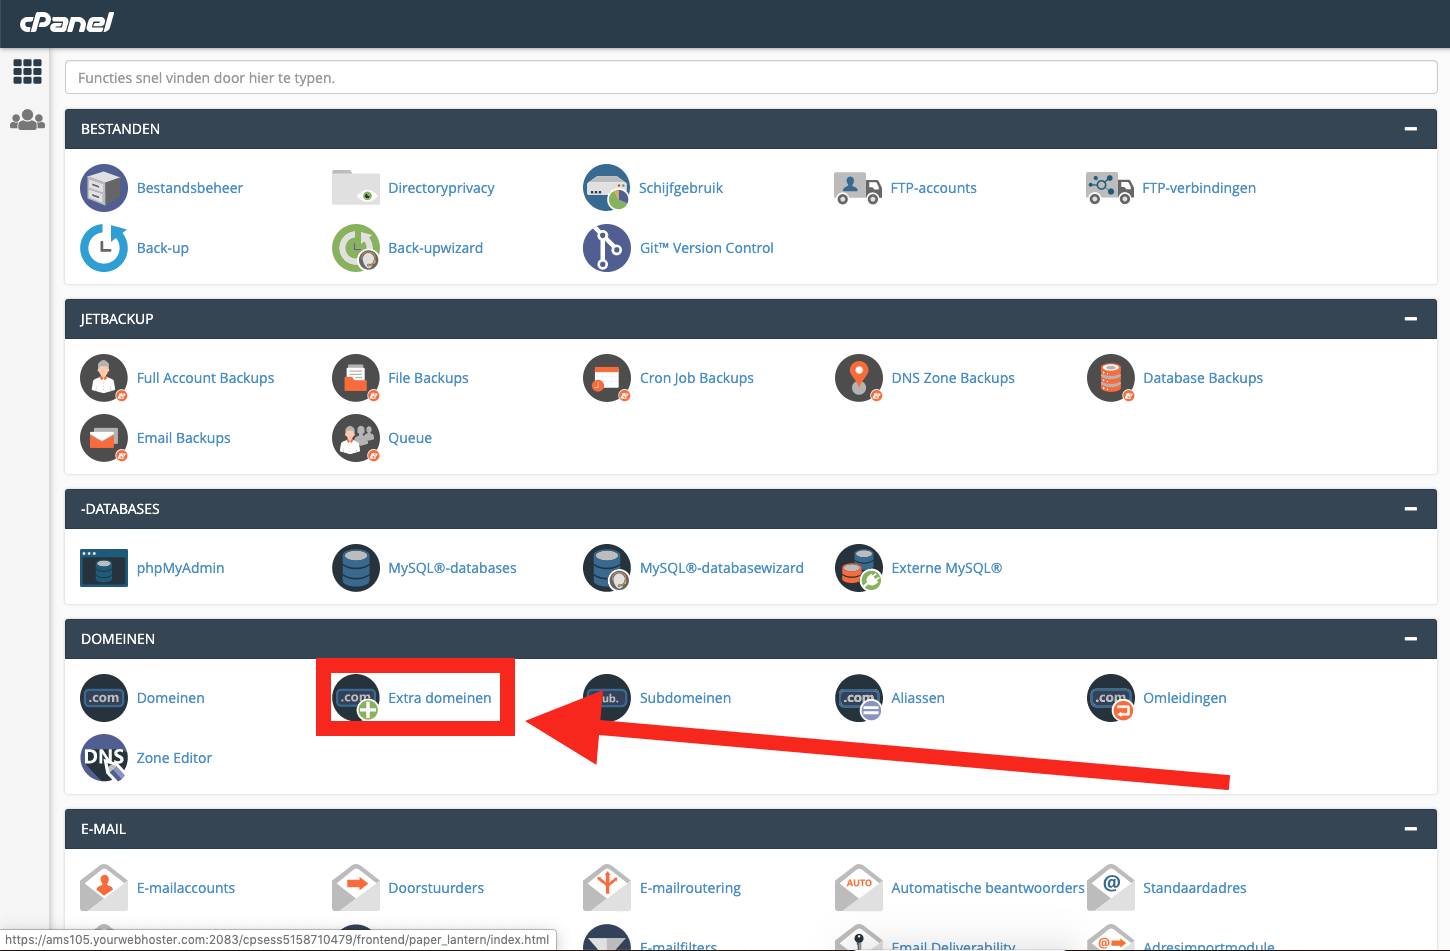The width and height of the screenshot is (1450, 951).
Task: Focus the quick function search field
Action: 751,78
